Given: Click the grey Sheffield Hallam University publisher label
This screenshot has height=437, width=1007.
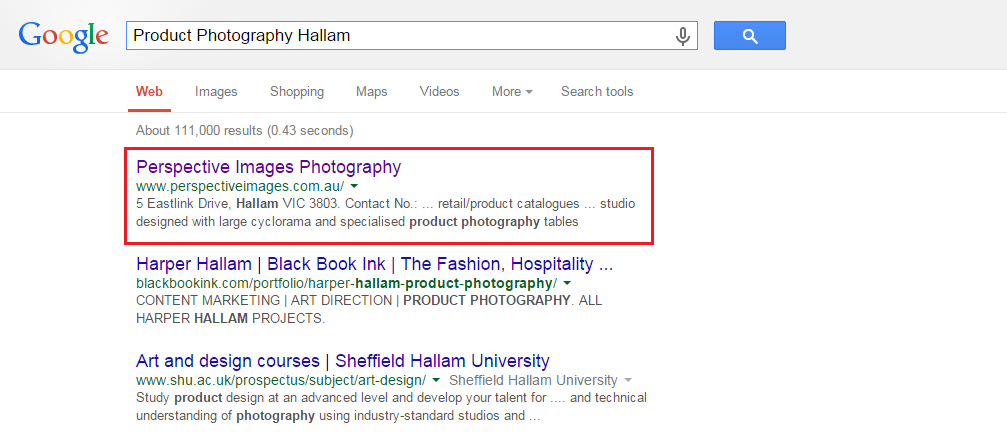Looking at the screenshot, I should [533, 380].
